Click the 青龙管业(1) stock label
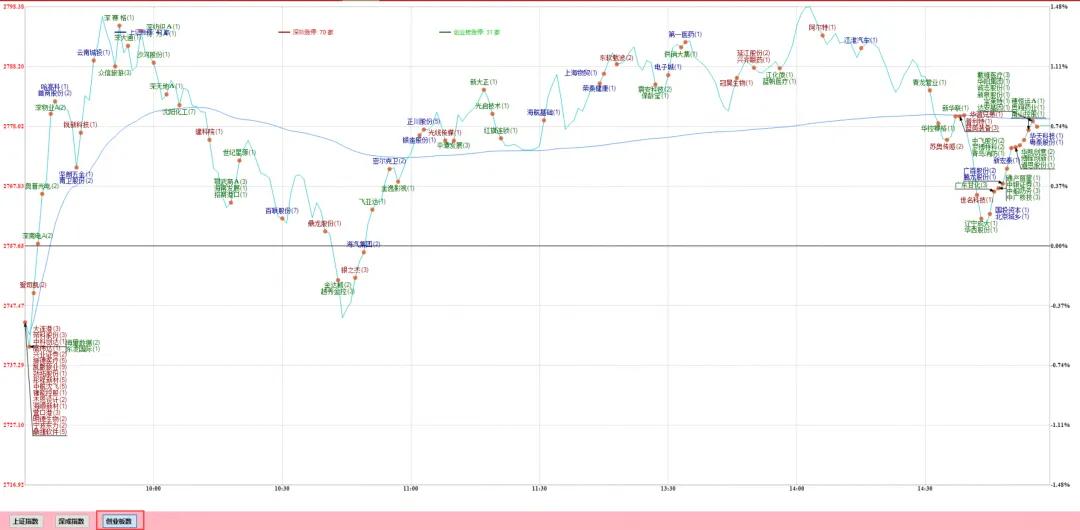This screenshot has height=530, width=1080. pos(929,82)
